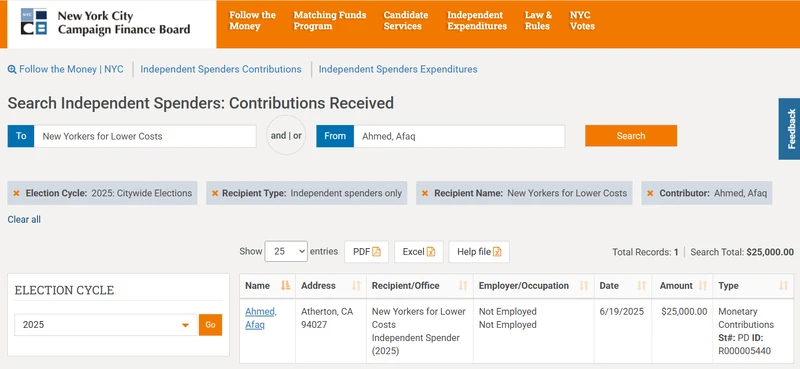Open the Election Cycle 2025 dropdown
Viewport: 800px width, 369px height.
point(106,325)
